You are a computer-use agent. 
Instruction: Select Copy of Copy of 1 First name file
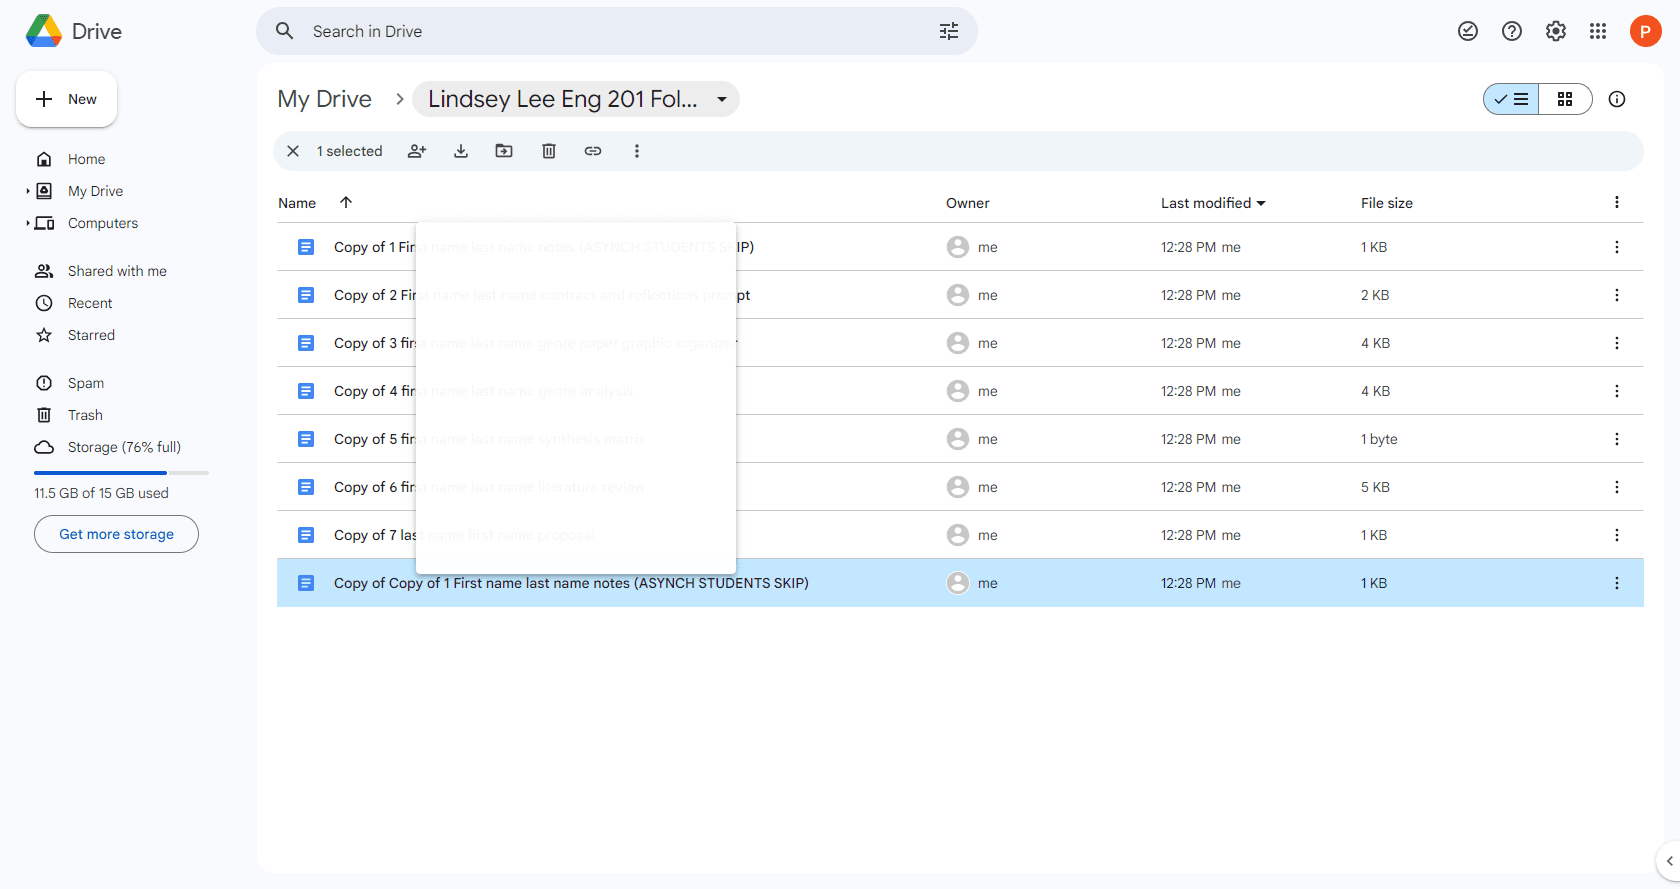960,583
